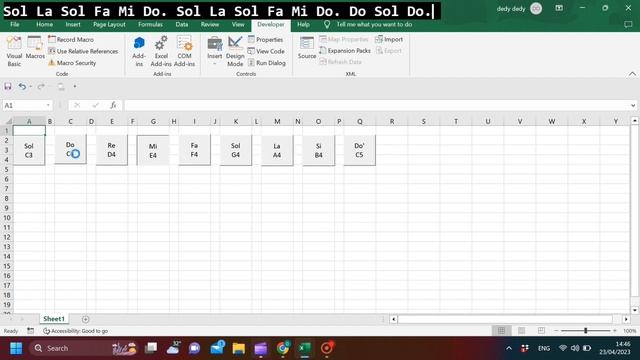Open Accessibility: Good to go status
This screenshot has width=640, height=360.
[76, 331]
